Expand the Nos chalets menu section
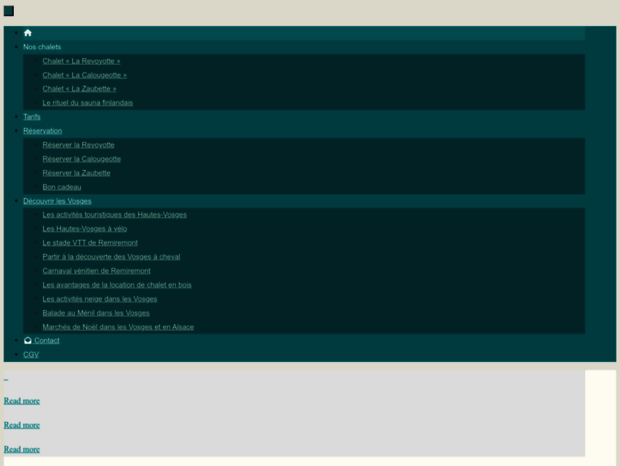The image size is (620, 466). pos(42,47)
